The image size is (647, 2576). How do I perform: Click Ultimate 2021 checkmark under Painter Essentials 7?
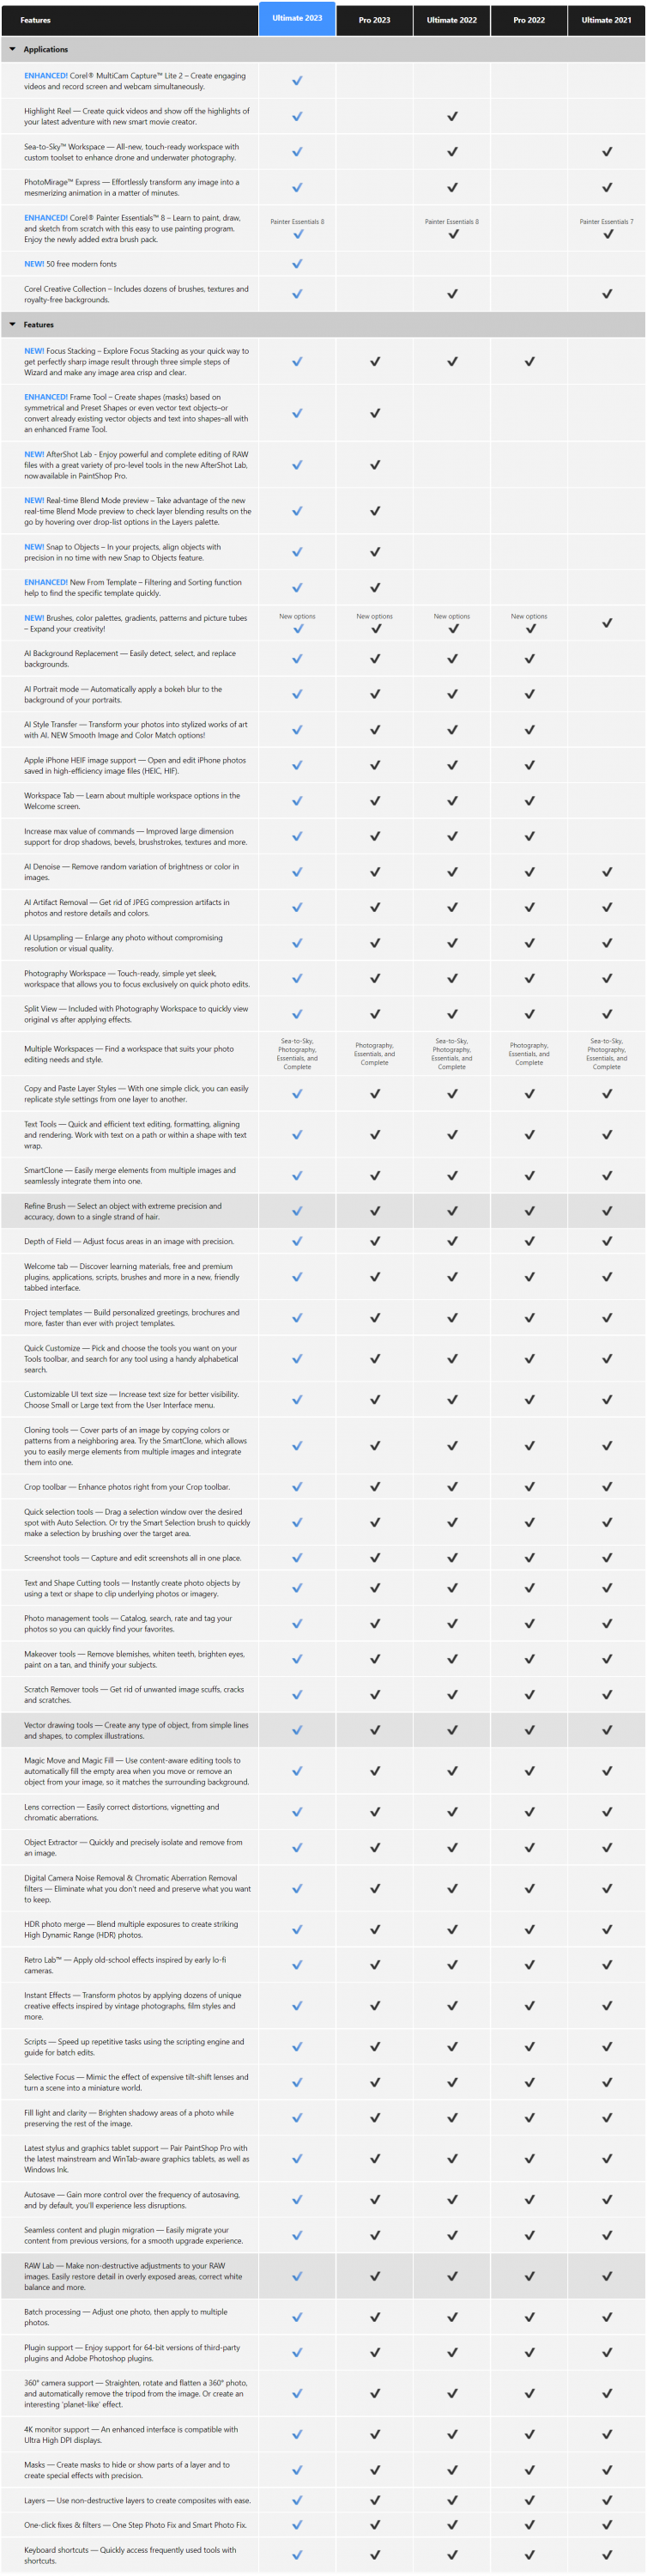(x=606, y=234)
